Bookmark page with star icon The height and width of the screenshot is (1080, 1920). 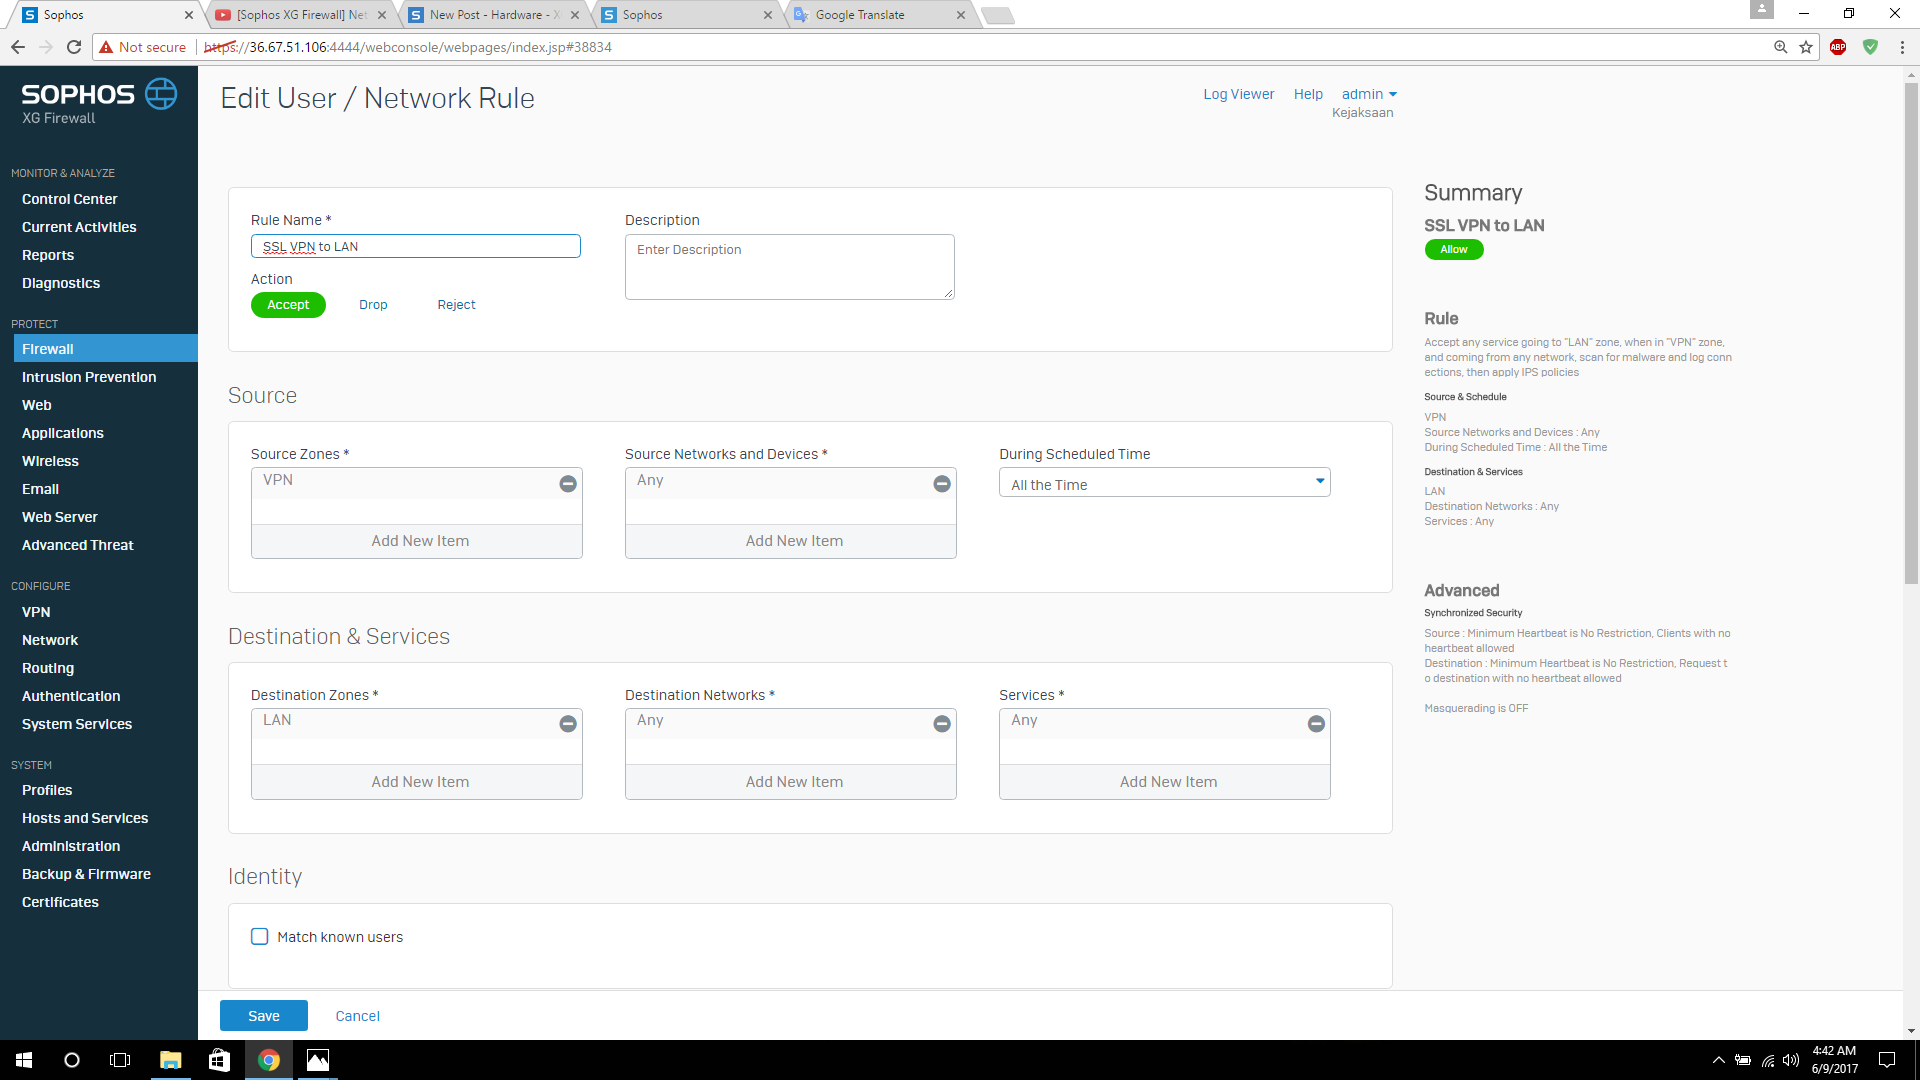[1806, 47]
